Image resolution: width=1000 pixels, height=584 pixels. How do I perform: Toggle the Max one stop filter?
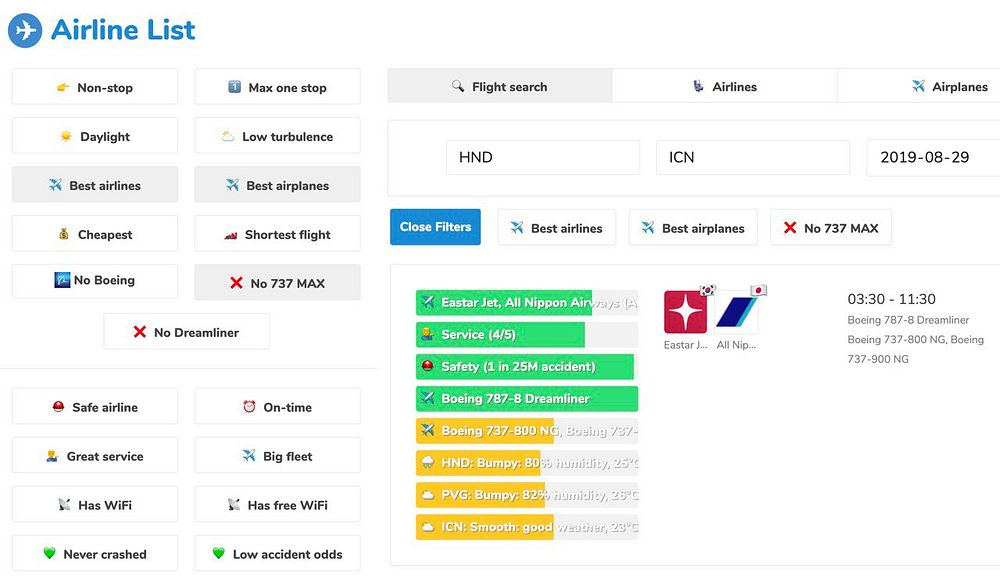277,87
